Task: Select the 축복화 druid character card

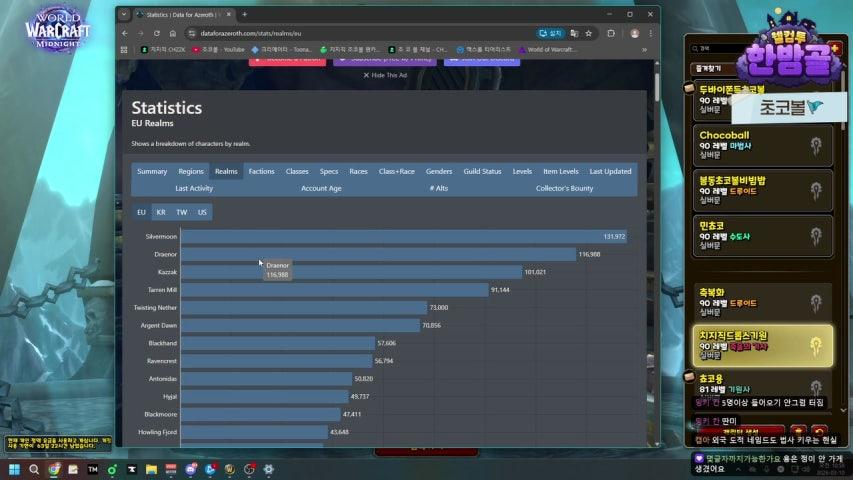Action: tap(763, 302)
